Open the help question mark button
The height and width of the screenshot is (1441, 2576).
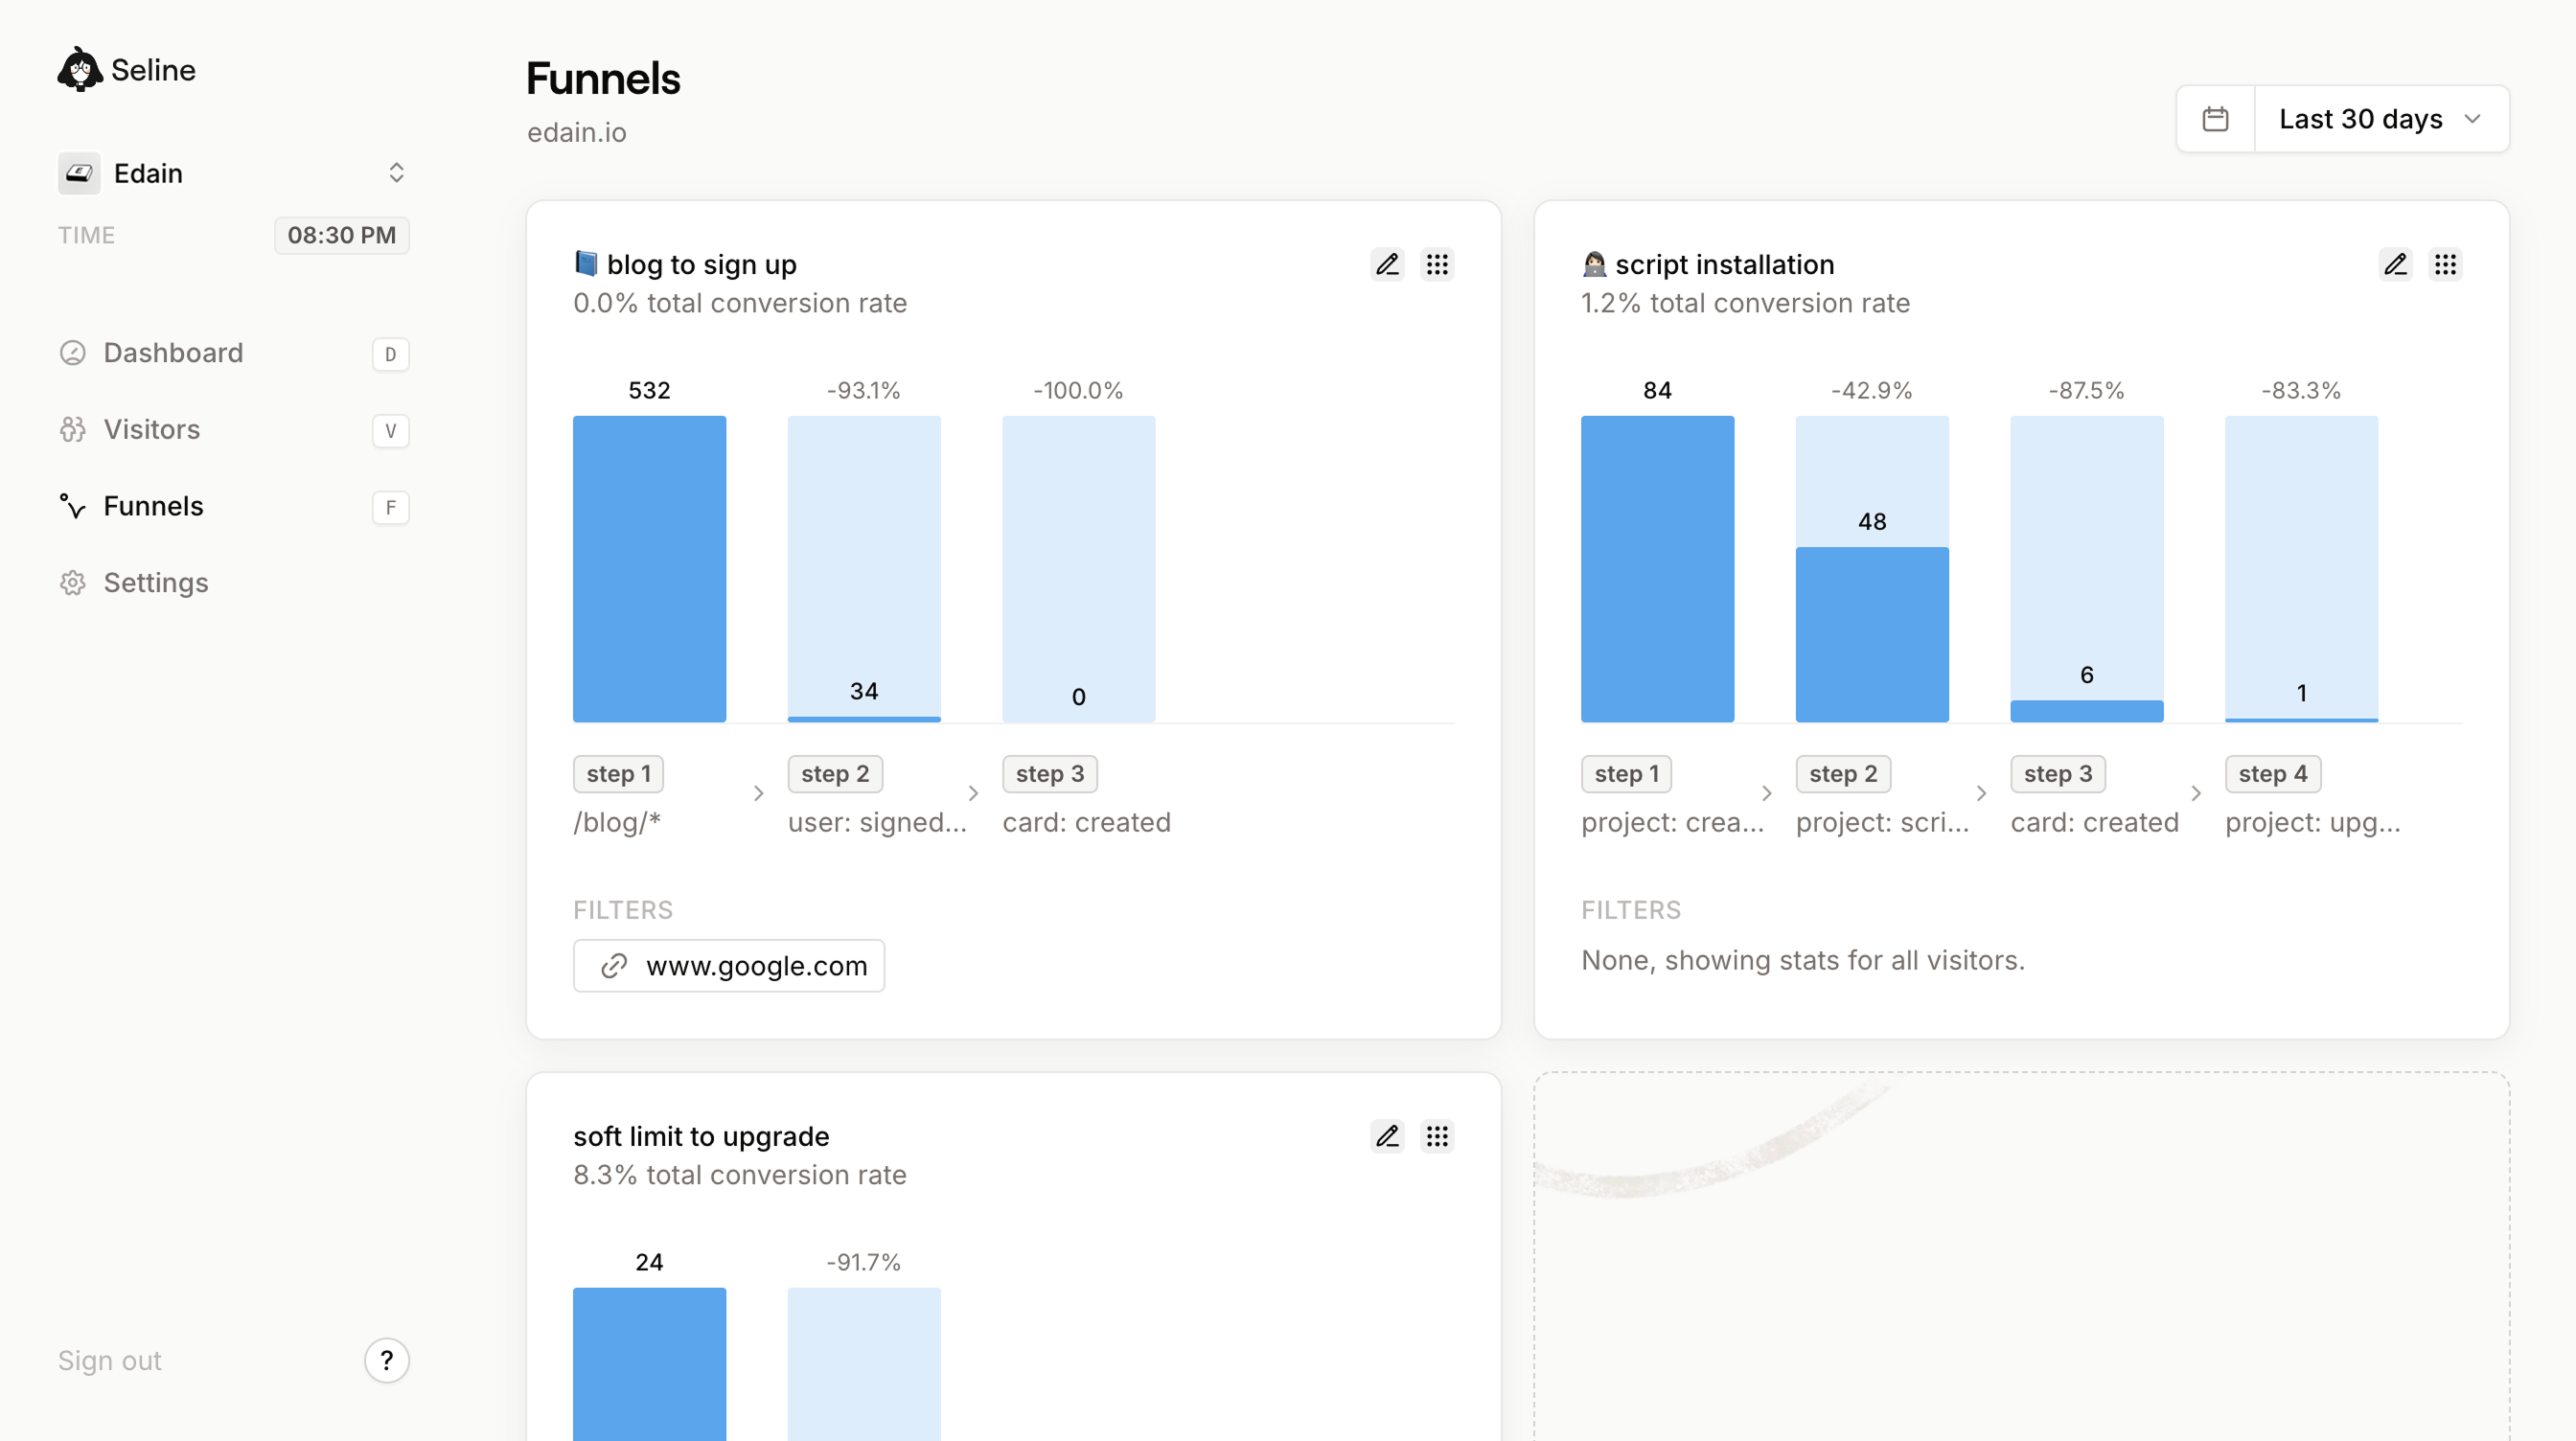(x=386, y=1360)
